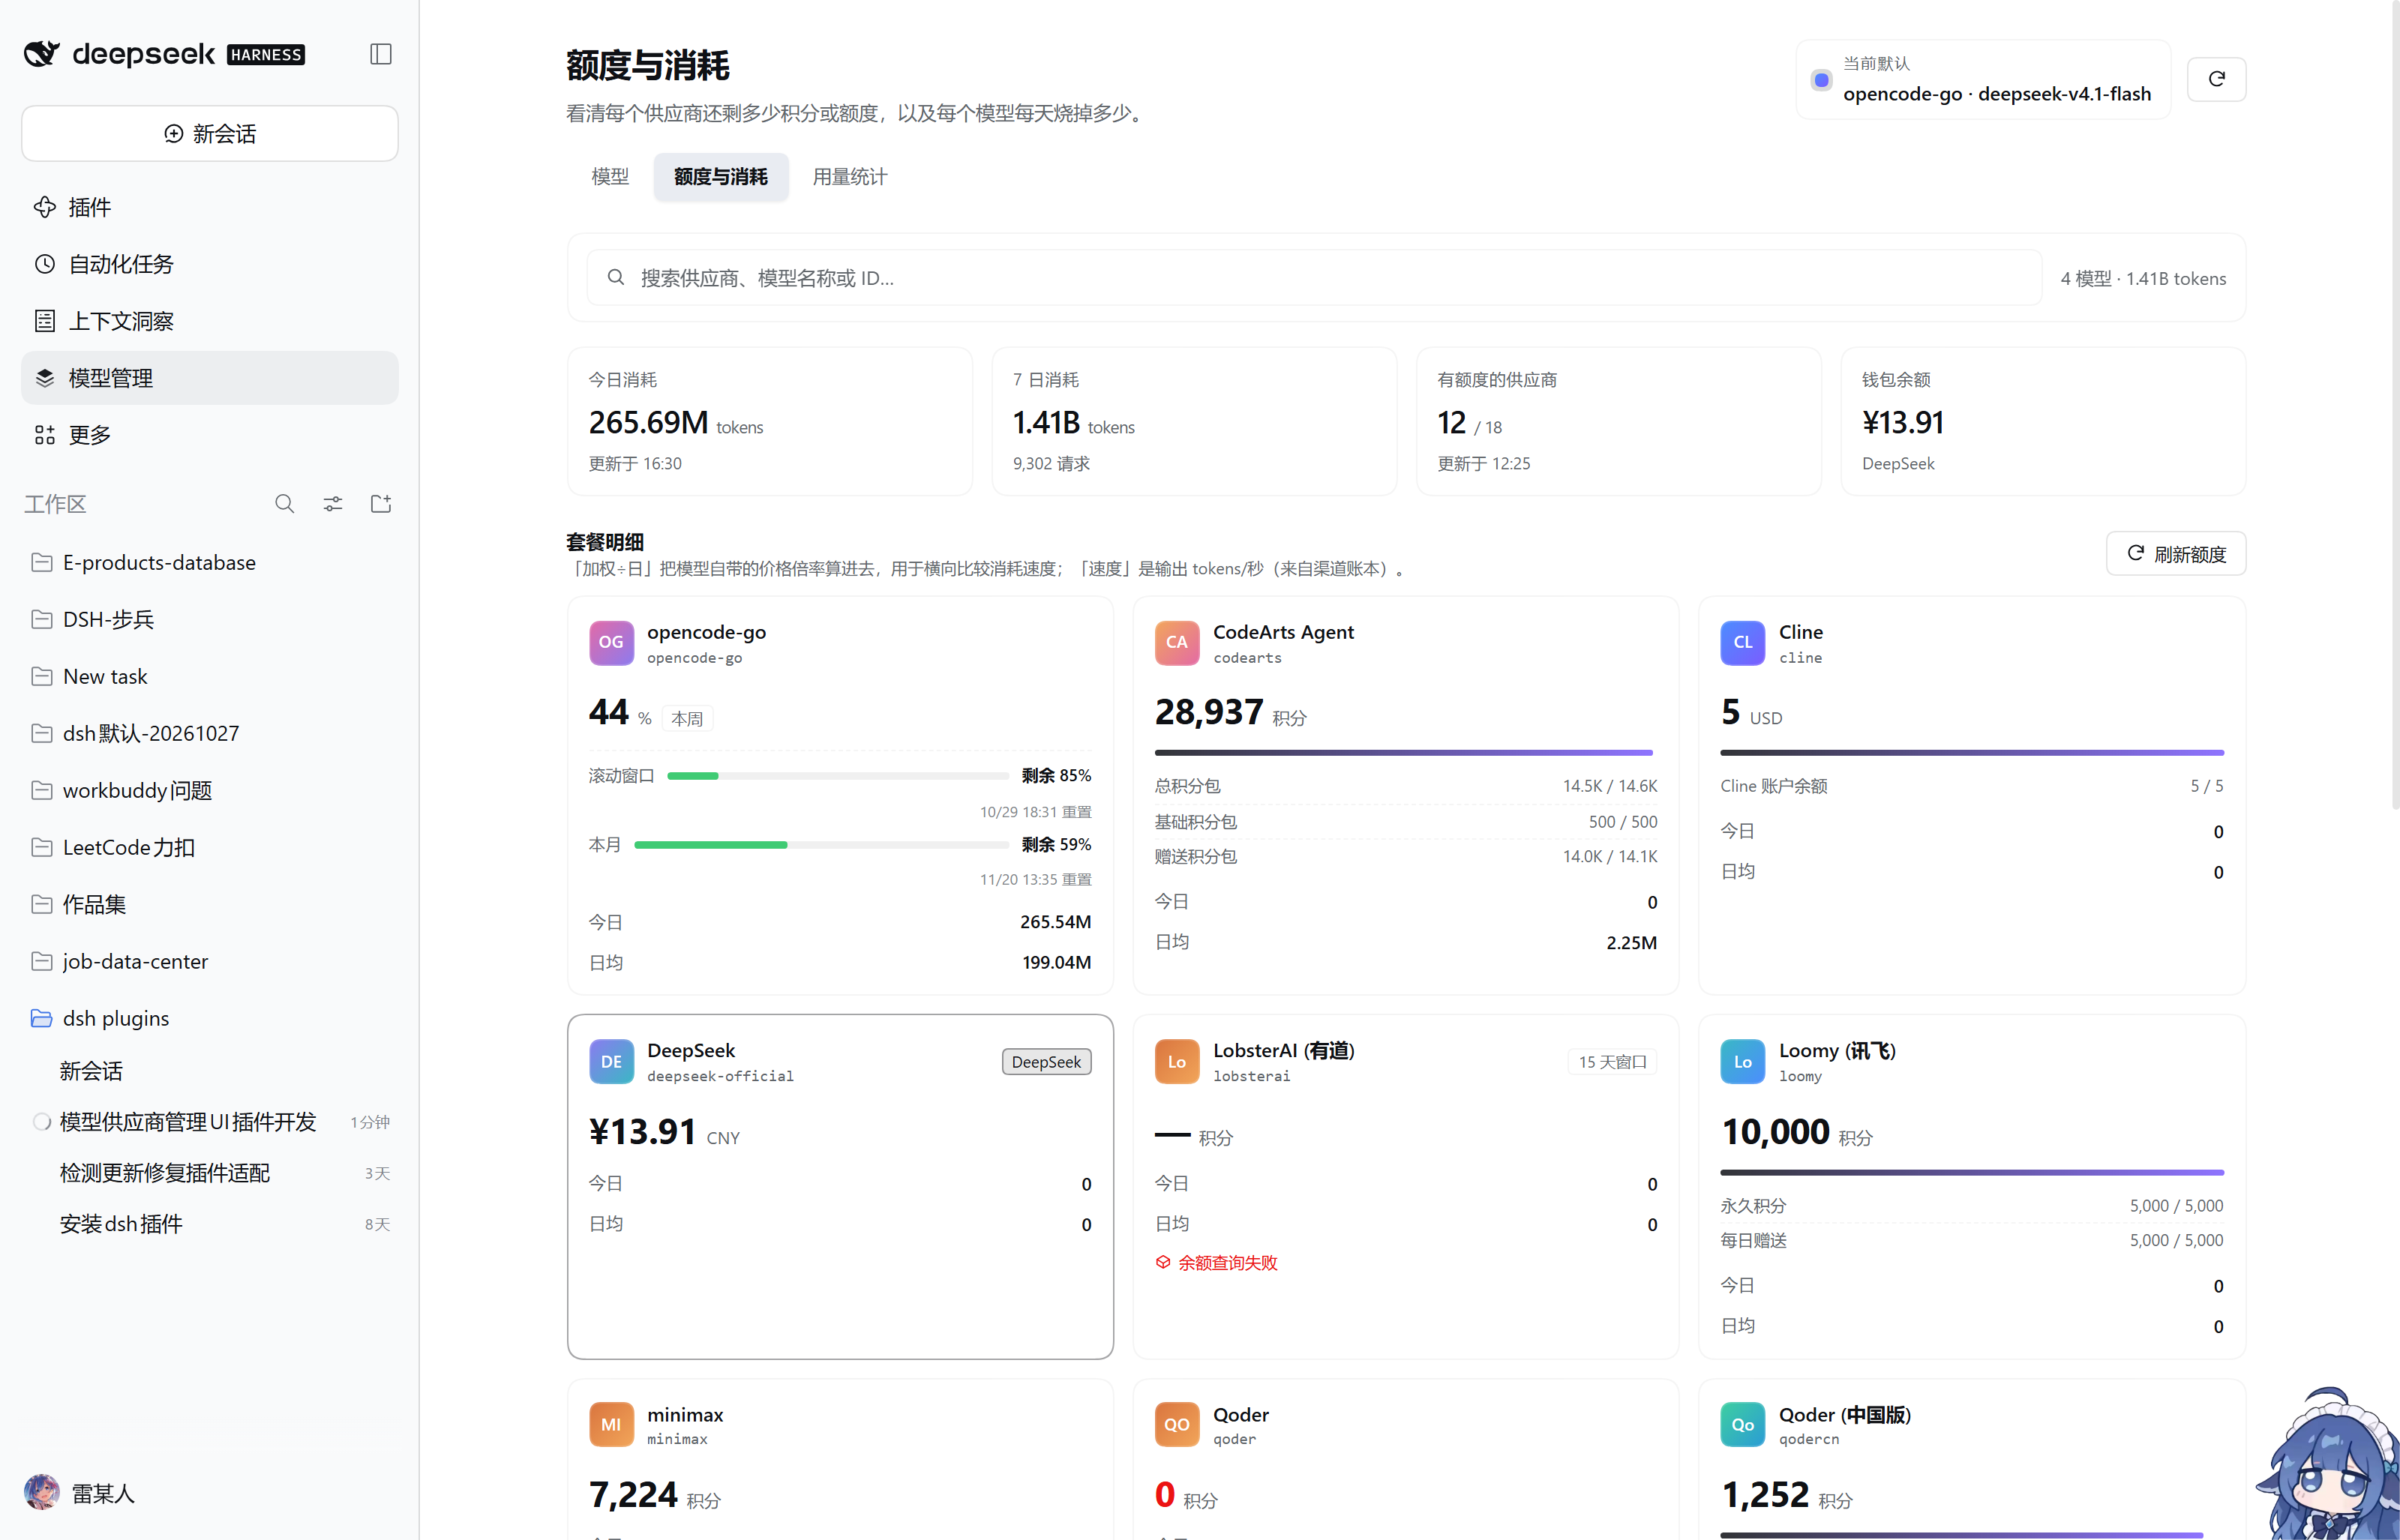Add a new workspace folder icon
The height and width of the screenshot is (1540, 2400).
[381, 504]
